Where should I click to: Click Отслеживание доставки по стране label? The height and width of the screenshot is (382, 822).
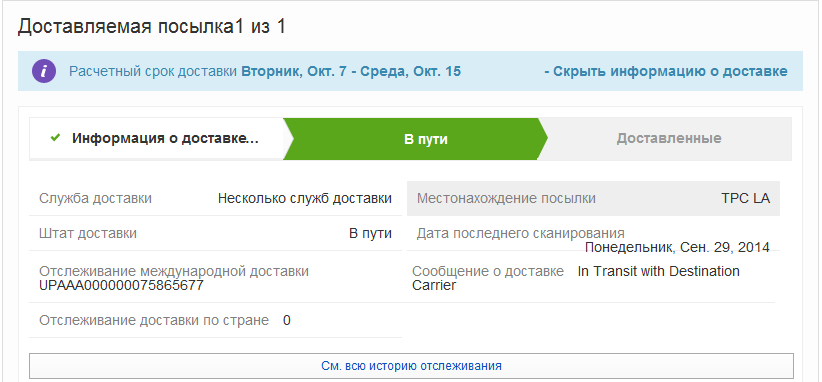pos(154,320)
